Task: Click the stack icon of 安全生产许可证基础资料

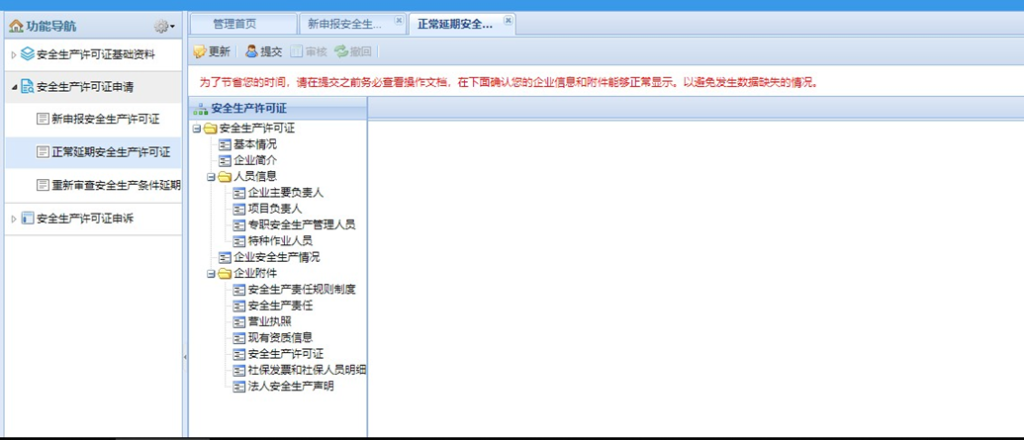Action: (x=27, y=54)
